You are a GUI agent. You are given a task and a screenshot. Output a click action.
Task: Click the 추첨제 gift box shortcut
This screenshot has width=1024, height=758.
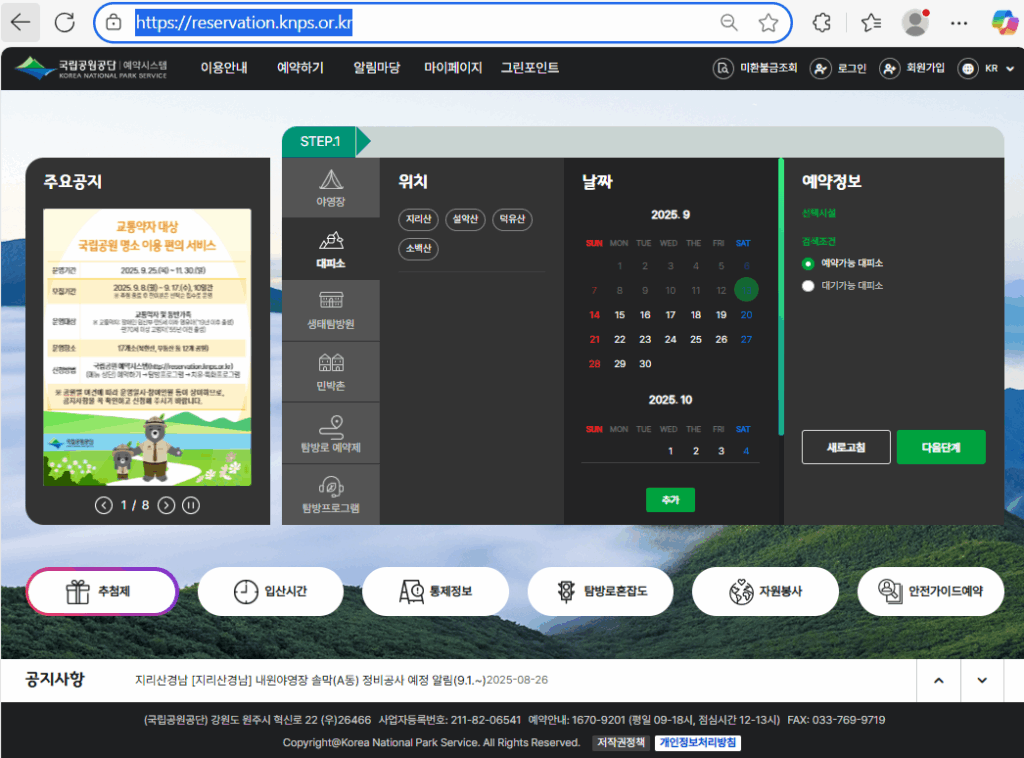click(x=102, y=591)
